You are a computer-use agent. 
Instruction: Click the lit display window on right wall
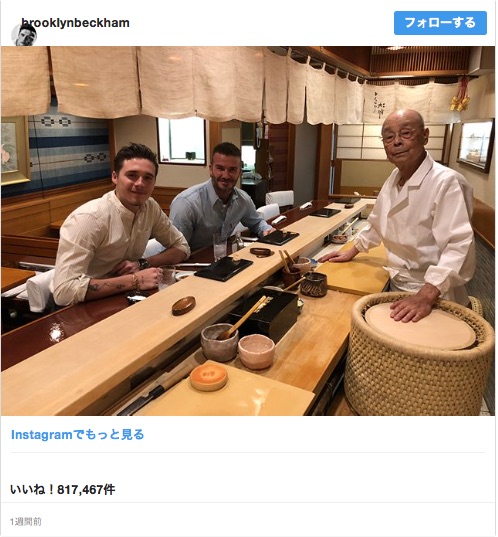[x=476, y=146]
